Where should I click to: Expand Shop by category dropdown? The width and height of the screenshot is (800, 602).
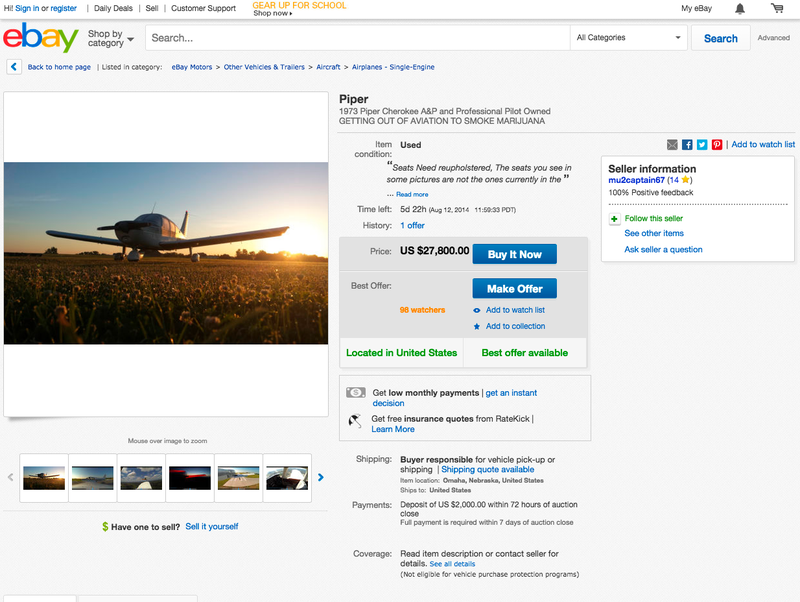point(111,38)
